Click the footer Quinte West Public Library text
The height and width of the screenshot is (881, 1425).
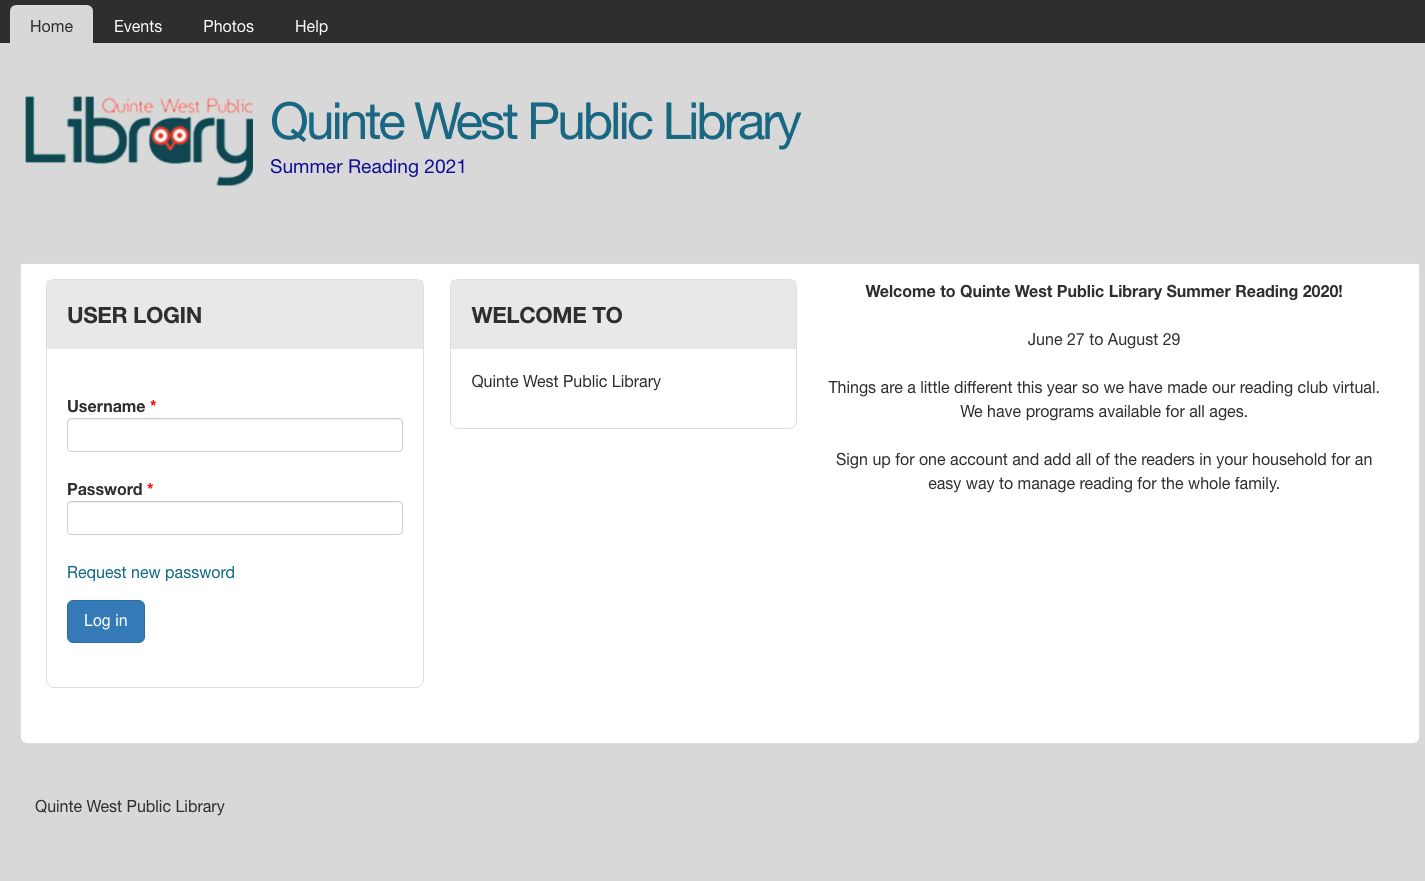tap(130, 806)
